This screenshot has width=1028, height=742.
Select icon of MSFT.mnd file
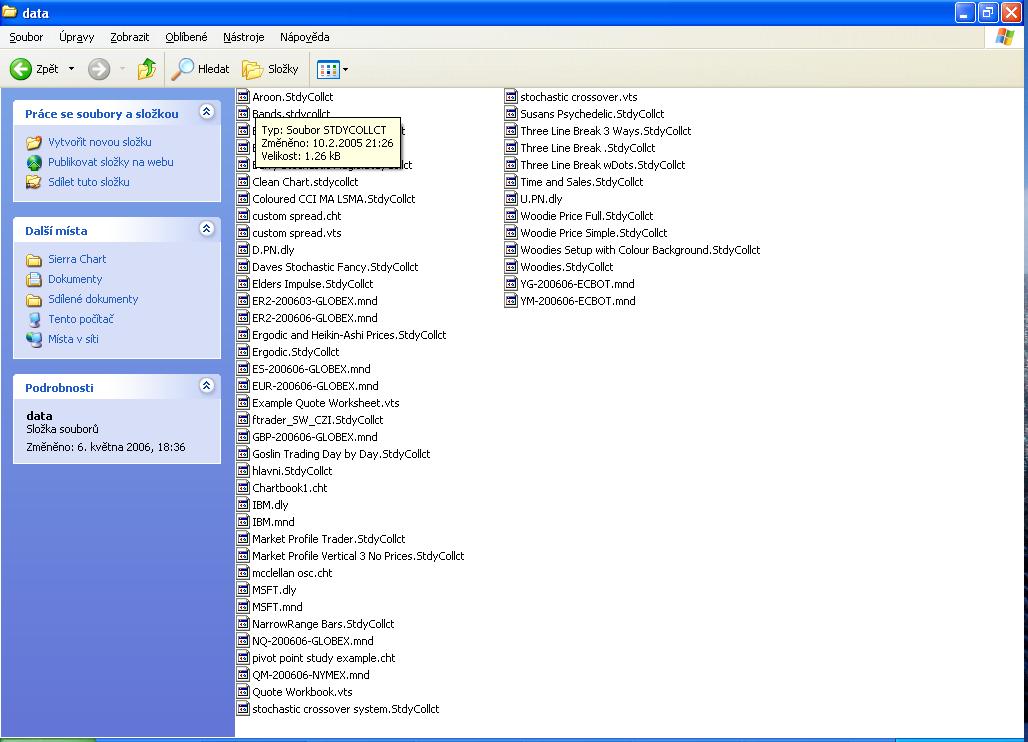coord(243,607)
